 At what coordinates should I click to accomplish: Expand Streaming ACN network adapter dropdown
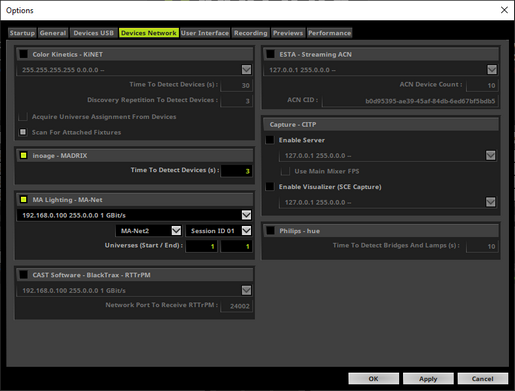point(492,70)
